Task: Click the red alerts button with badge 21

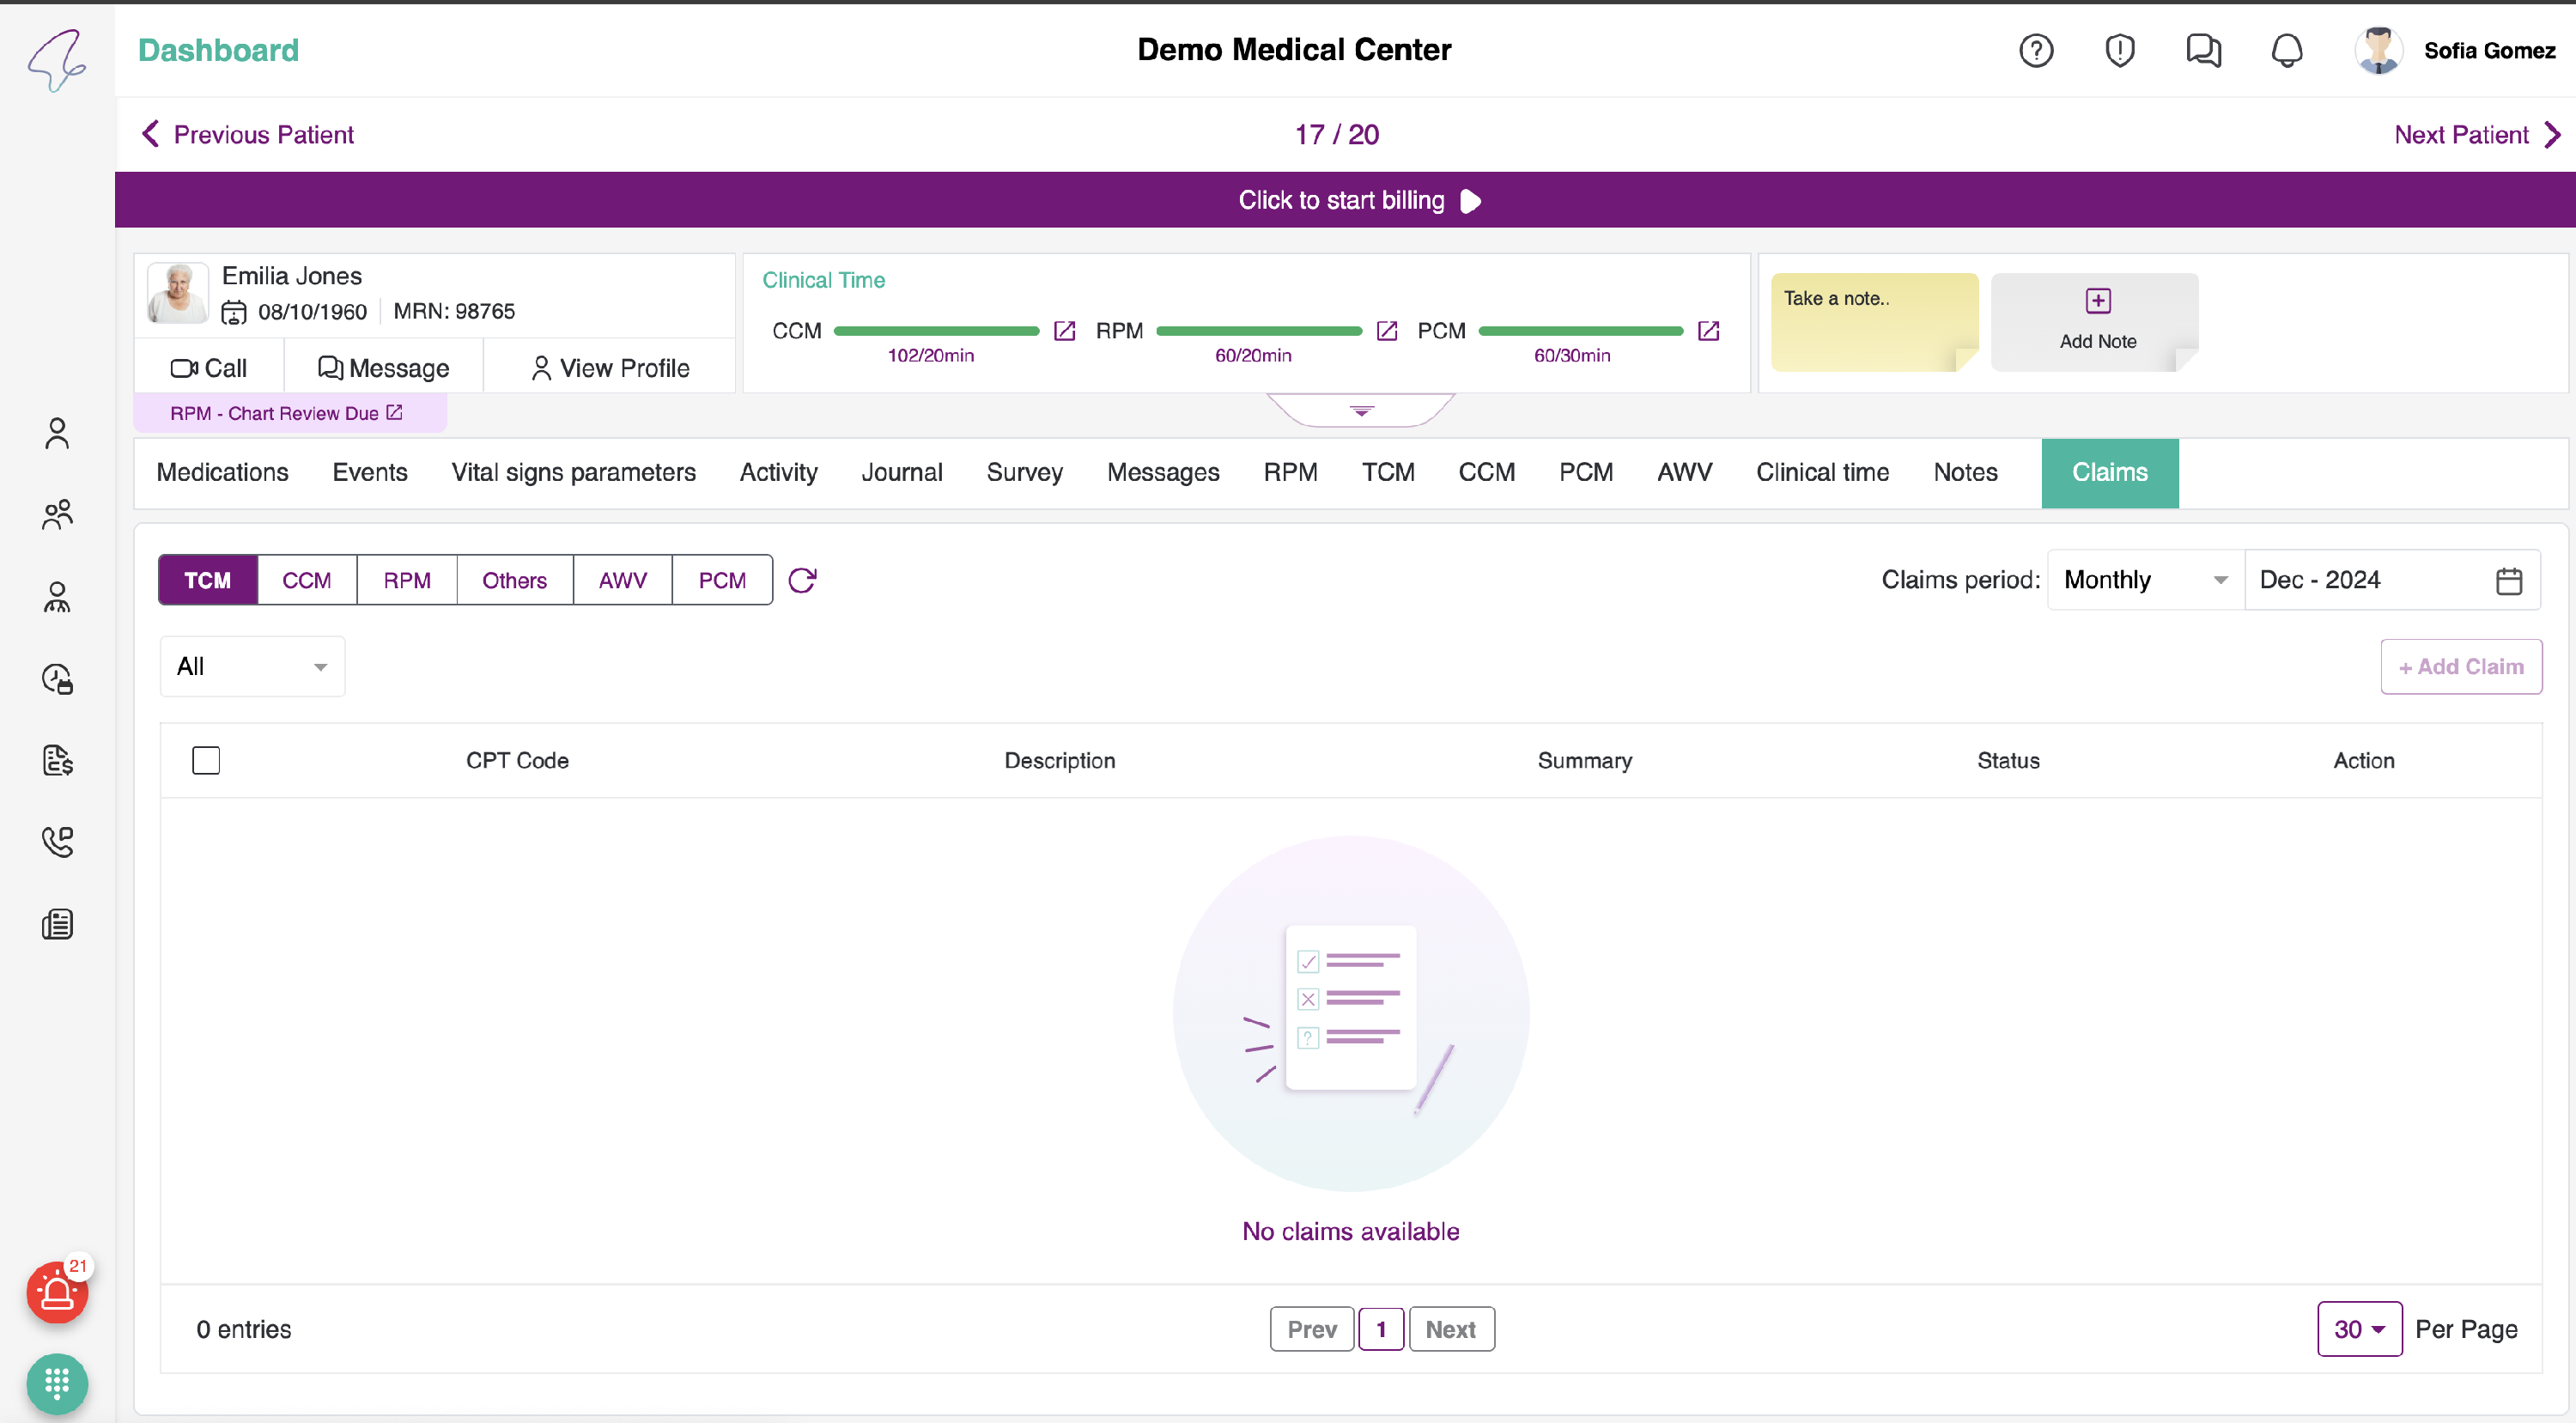Action: (57, 1293)
